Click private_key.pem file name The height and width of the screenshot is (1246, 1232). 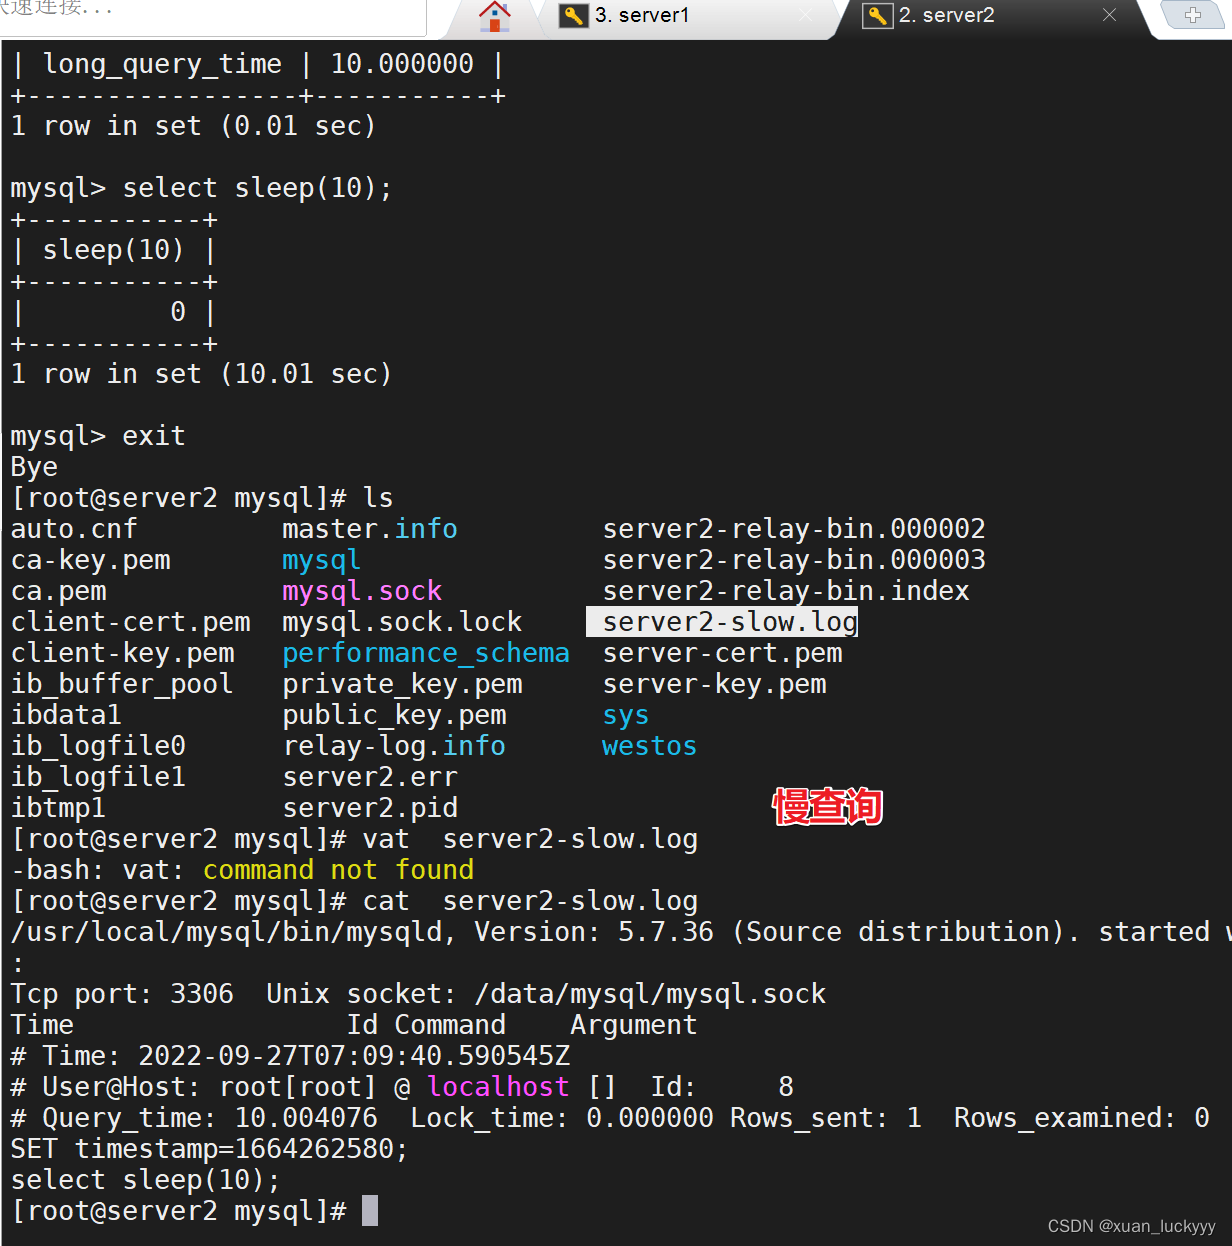point(402,684)
